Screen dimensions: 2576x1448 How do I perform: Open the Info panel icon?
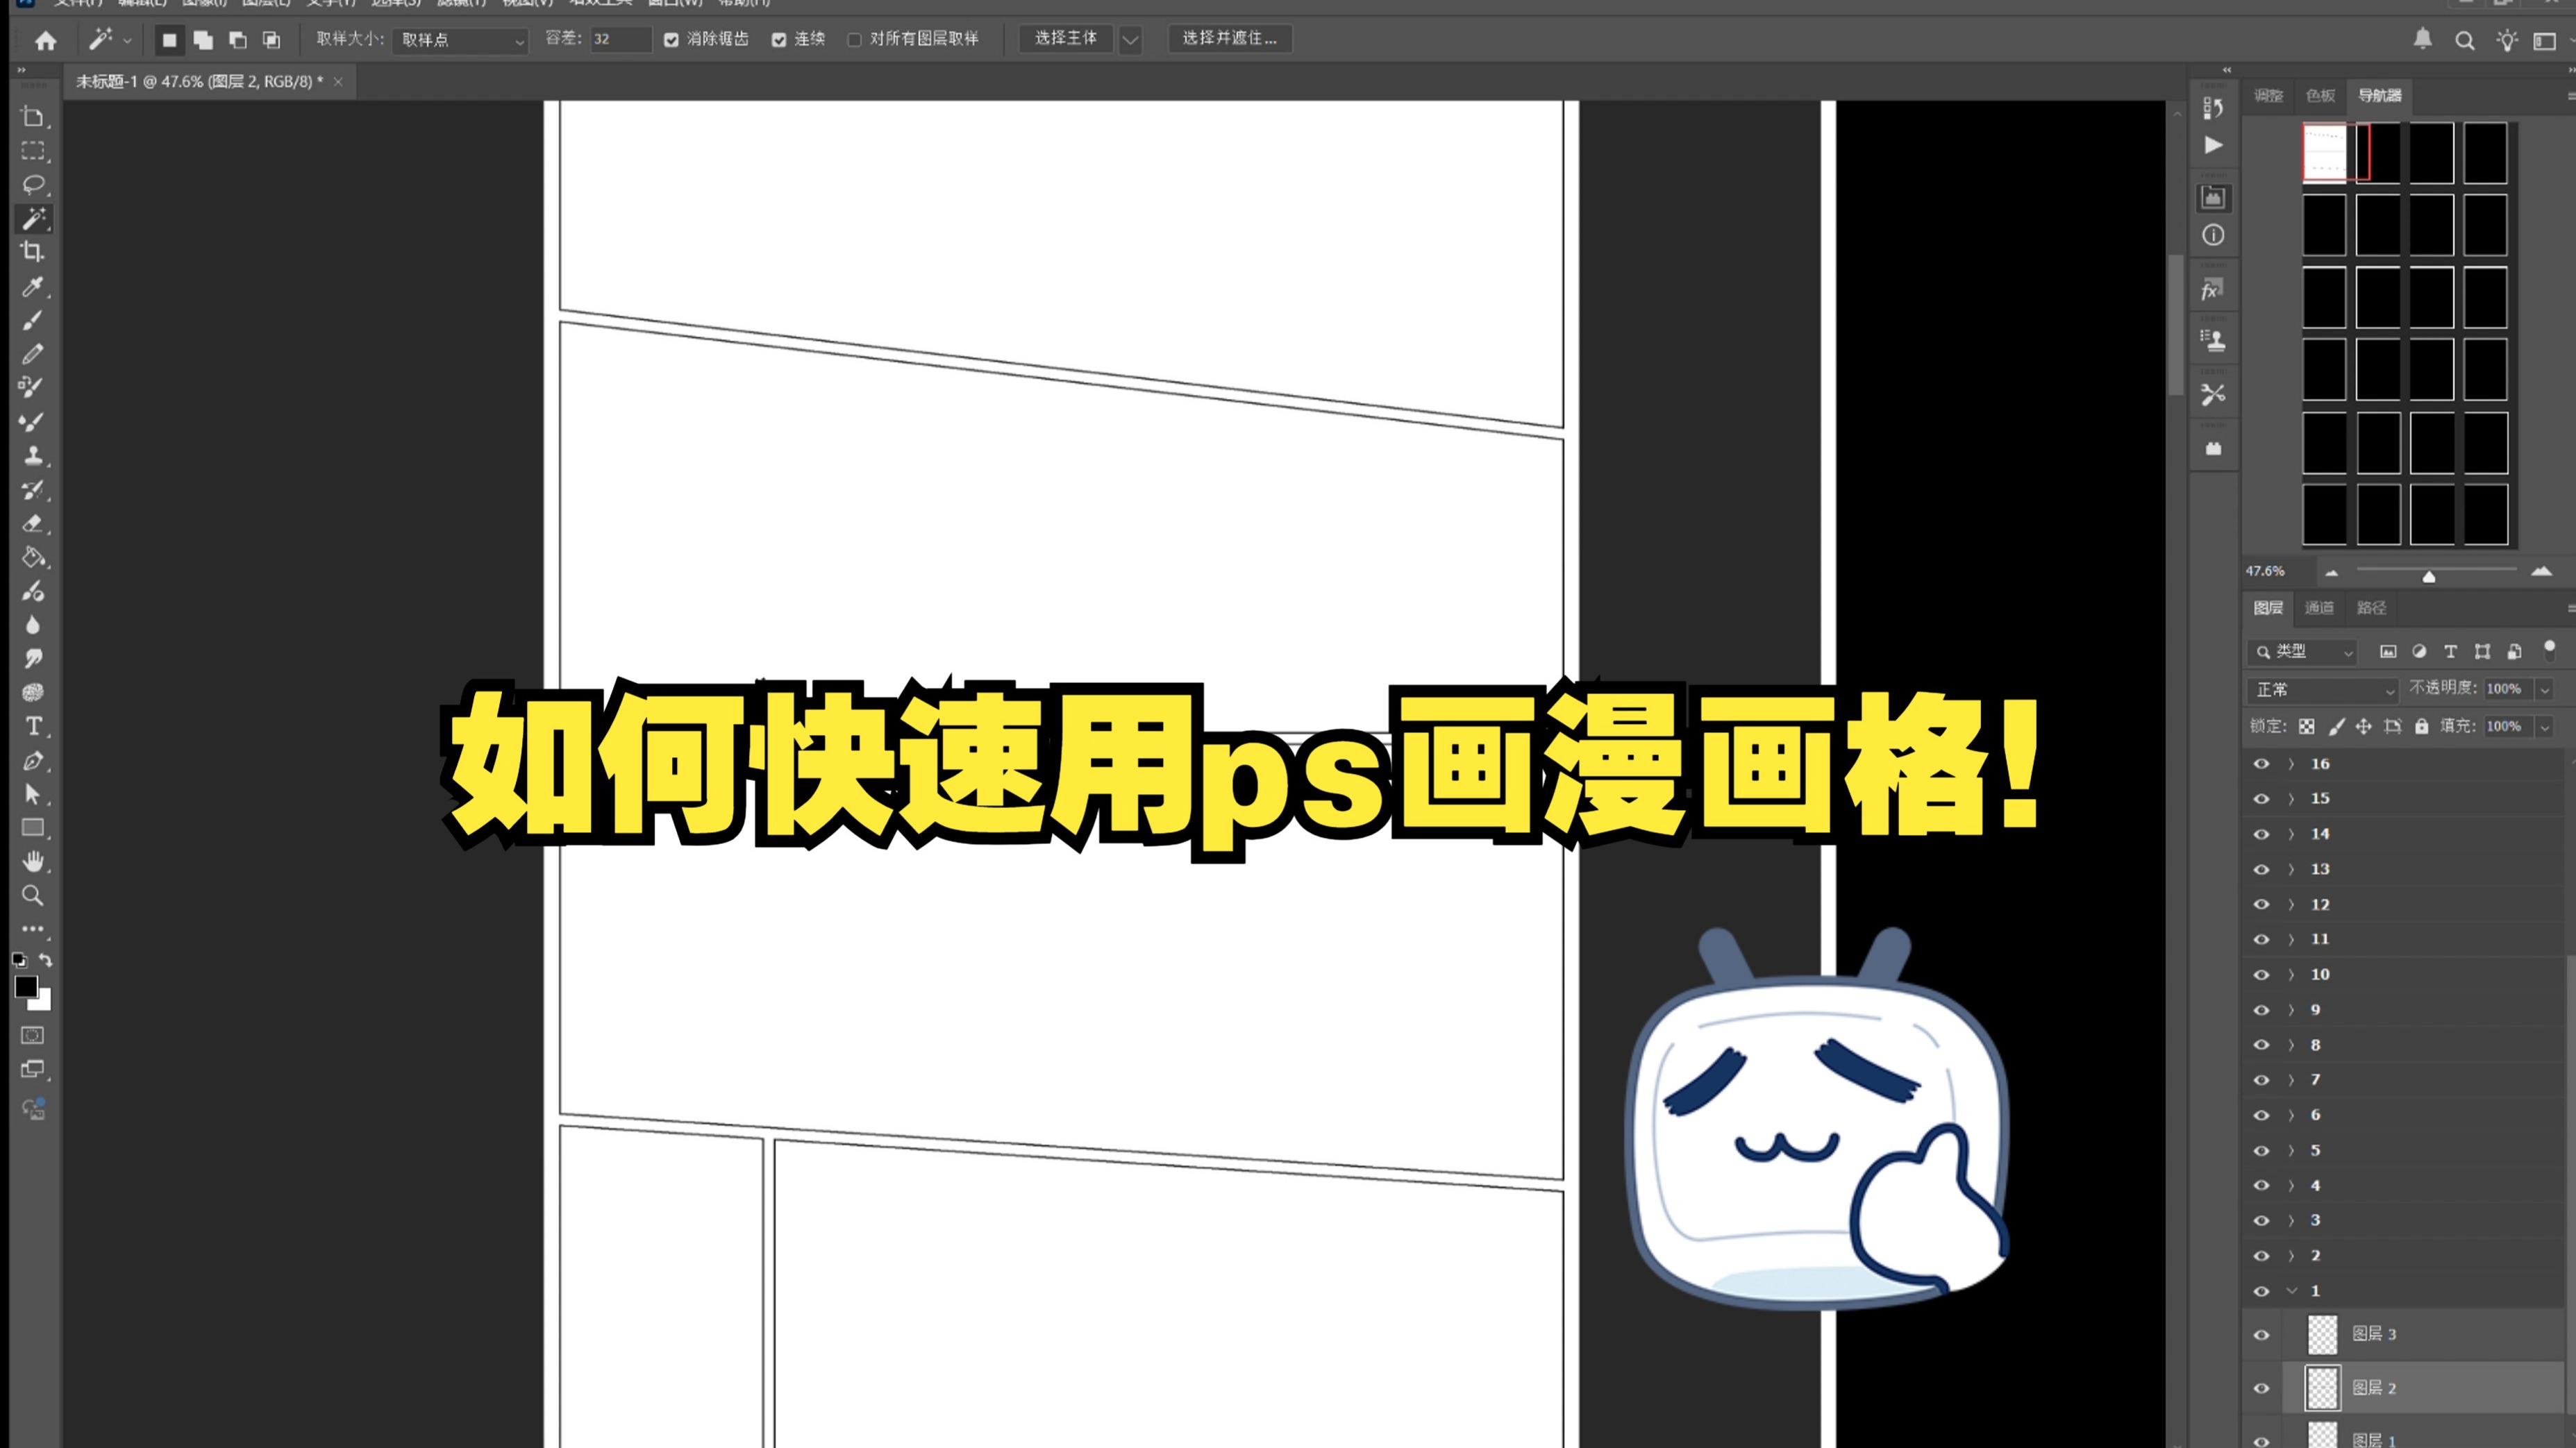click(2213, 235)
